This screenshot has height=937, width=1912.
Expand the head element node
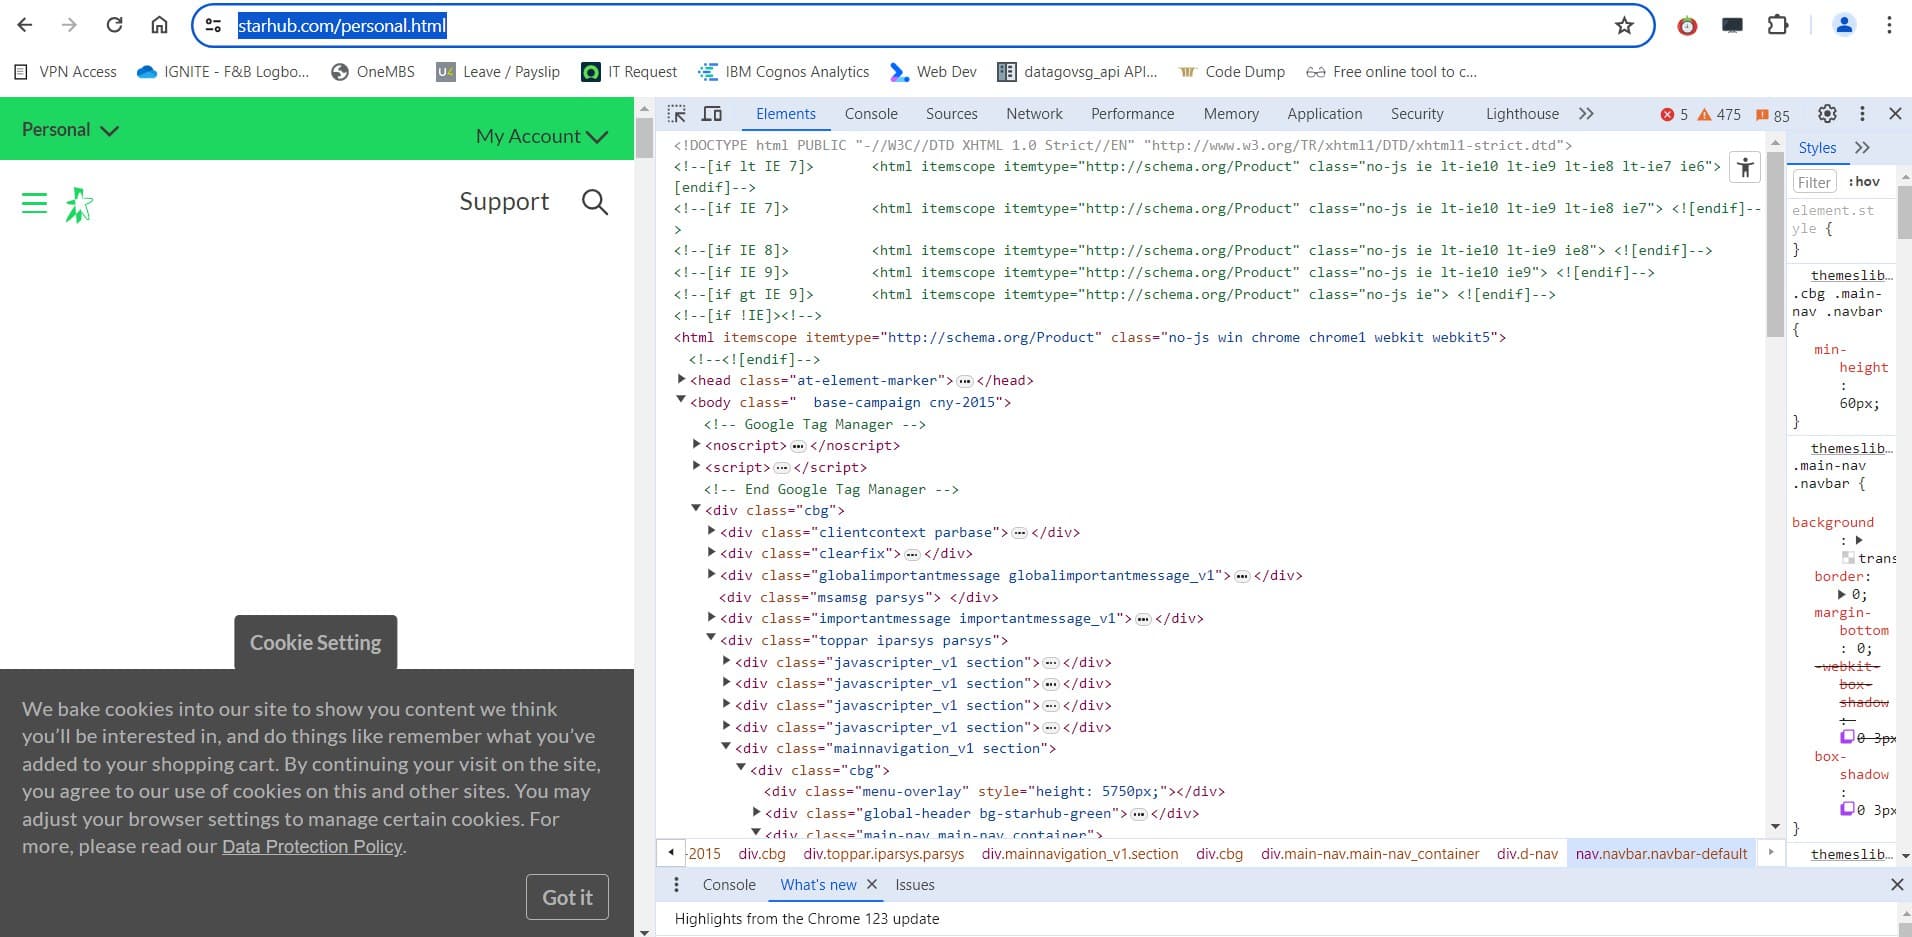681,380
